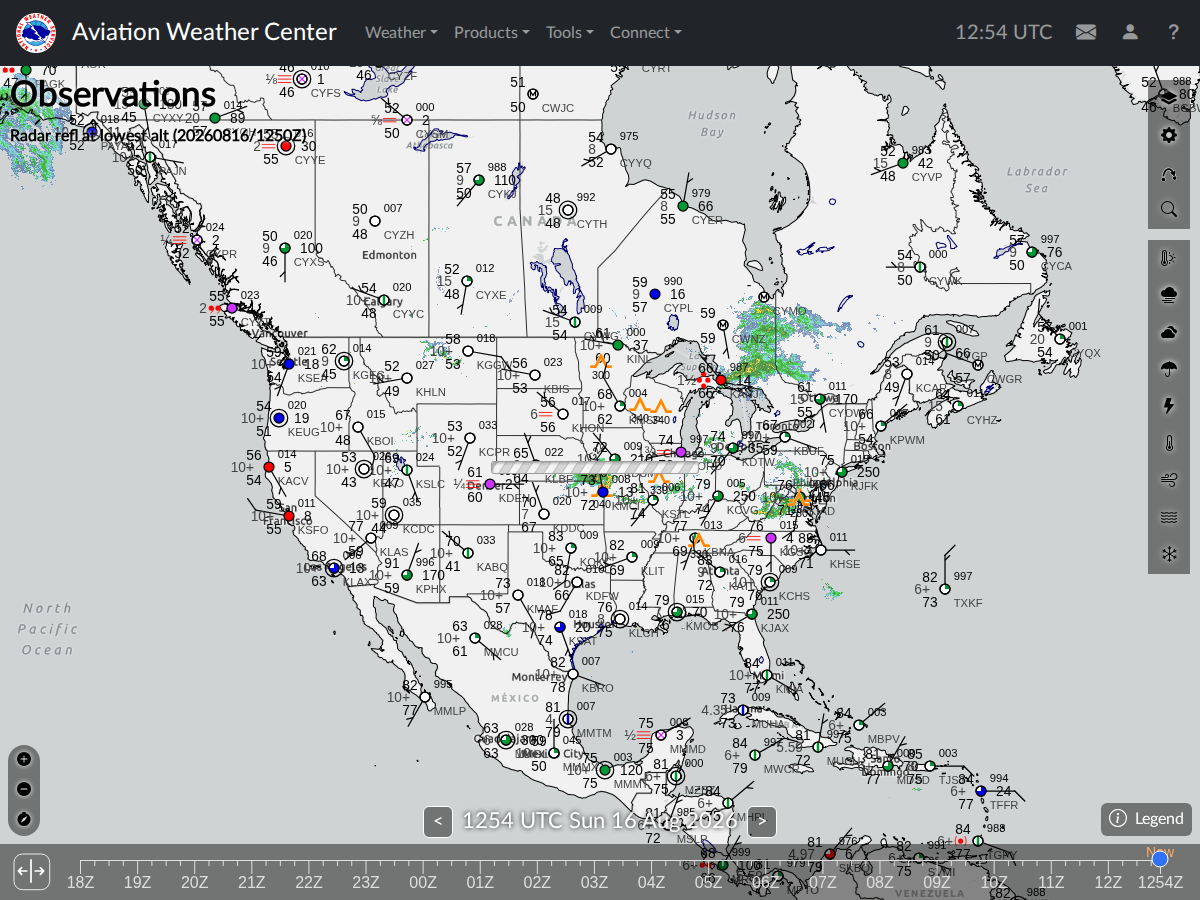
Task: Click the curved arrow refresh icon
Action: [1169, 173]
